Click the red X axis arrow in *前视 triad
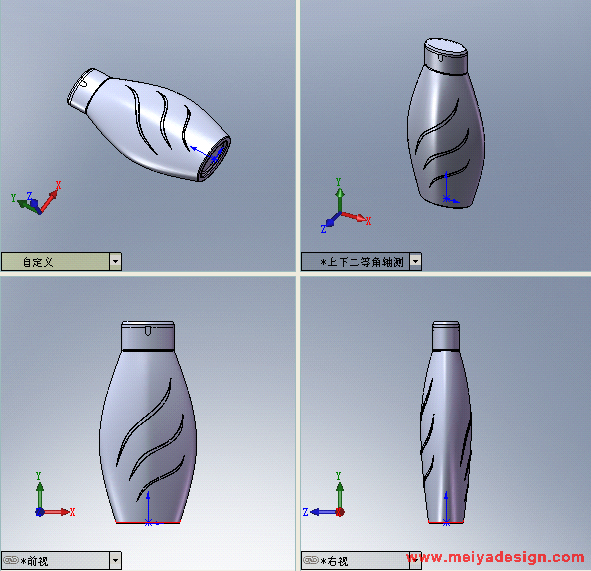This screenshot has width=591, height=571. pyautogui.click(x=57, y=512)
